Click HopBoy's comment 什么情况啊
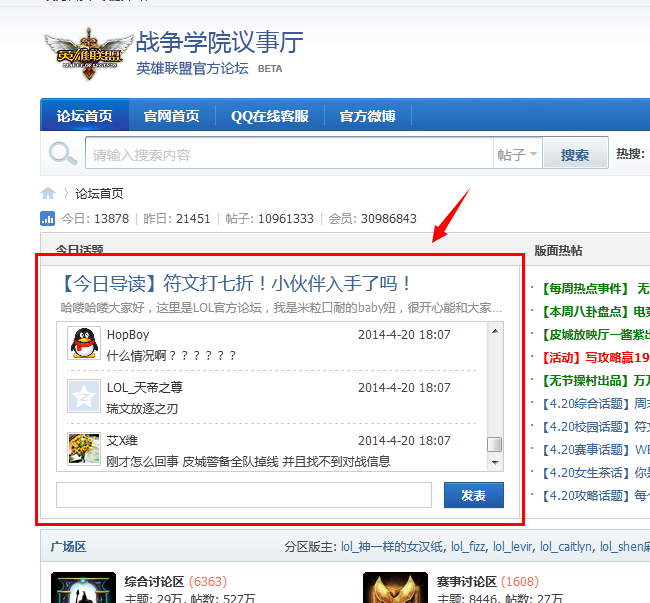The height and width of the screenshot is (603, 650). (x=171, y=356)
